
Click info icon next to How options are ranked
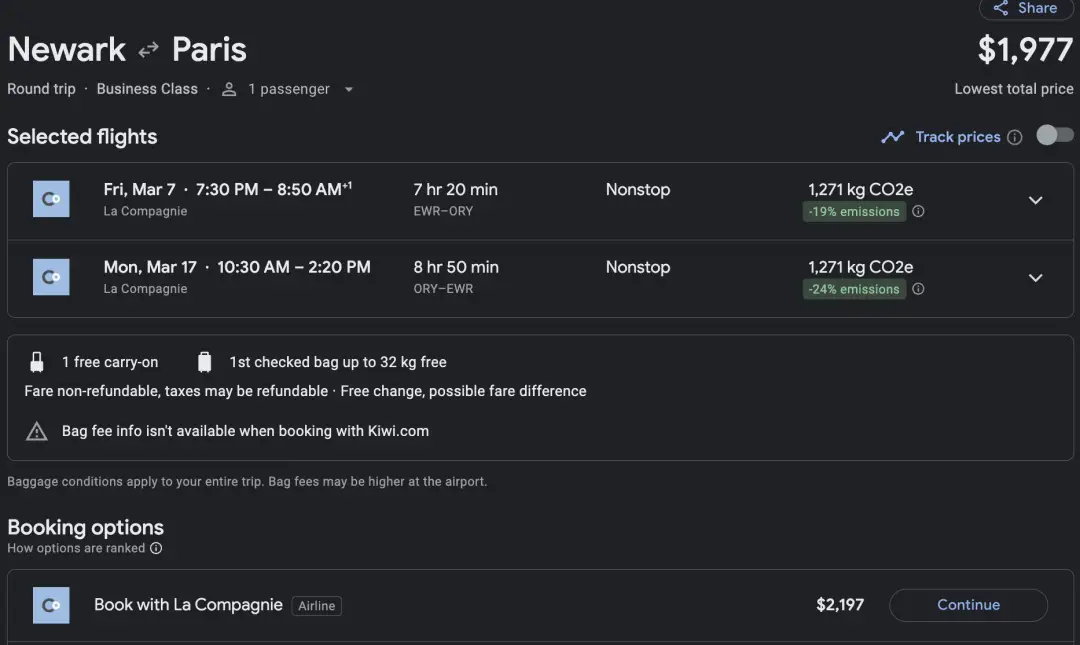click(x=156, y=548)
